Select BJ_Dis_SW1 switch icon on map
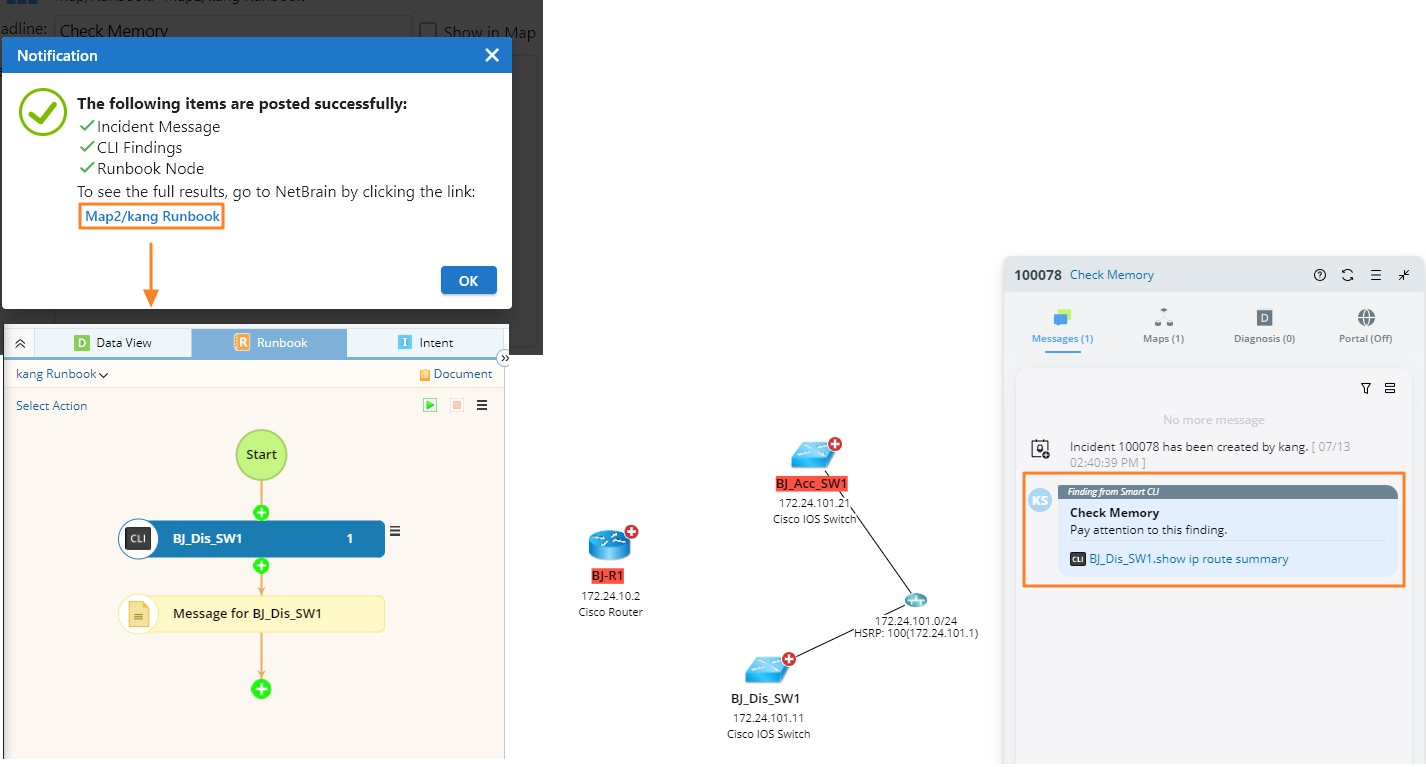Image resolution: width=1426 pixels, height=767 pixels. coord(767,670)
